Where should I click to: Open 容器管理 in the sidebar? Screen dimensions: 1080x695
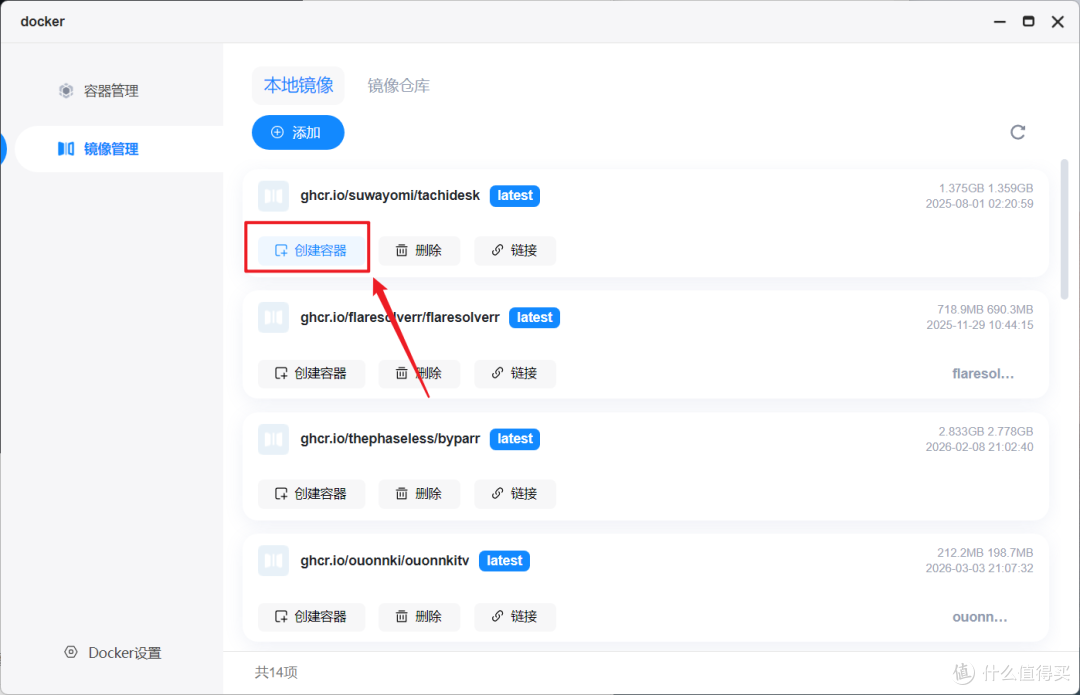111,91
